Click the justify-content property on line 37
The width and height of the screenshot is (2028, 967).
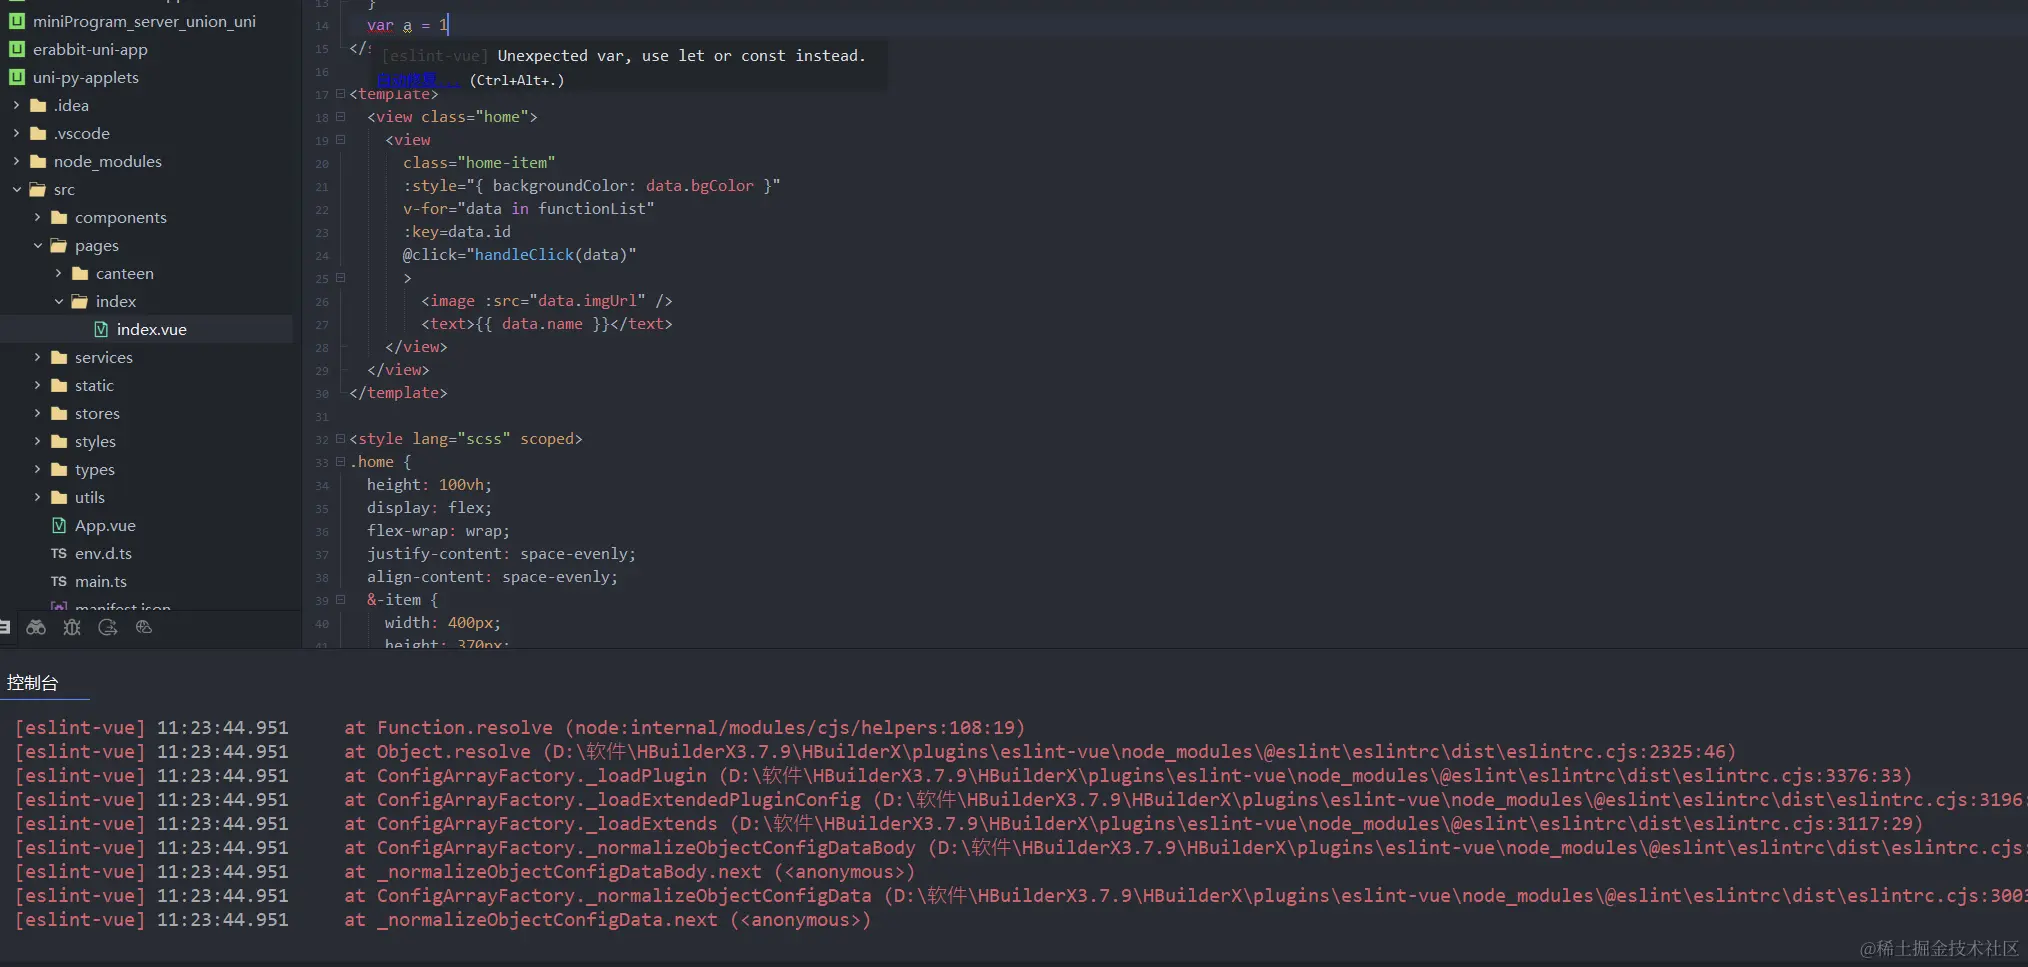(435, 554)
